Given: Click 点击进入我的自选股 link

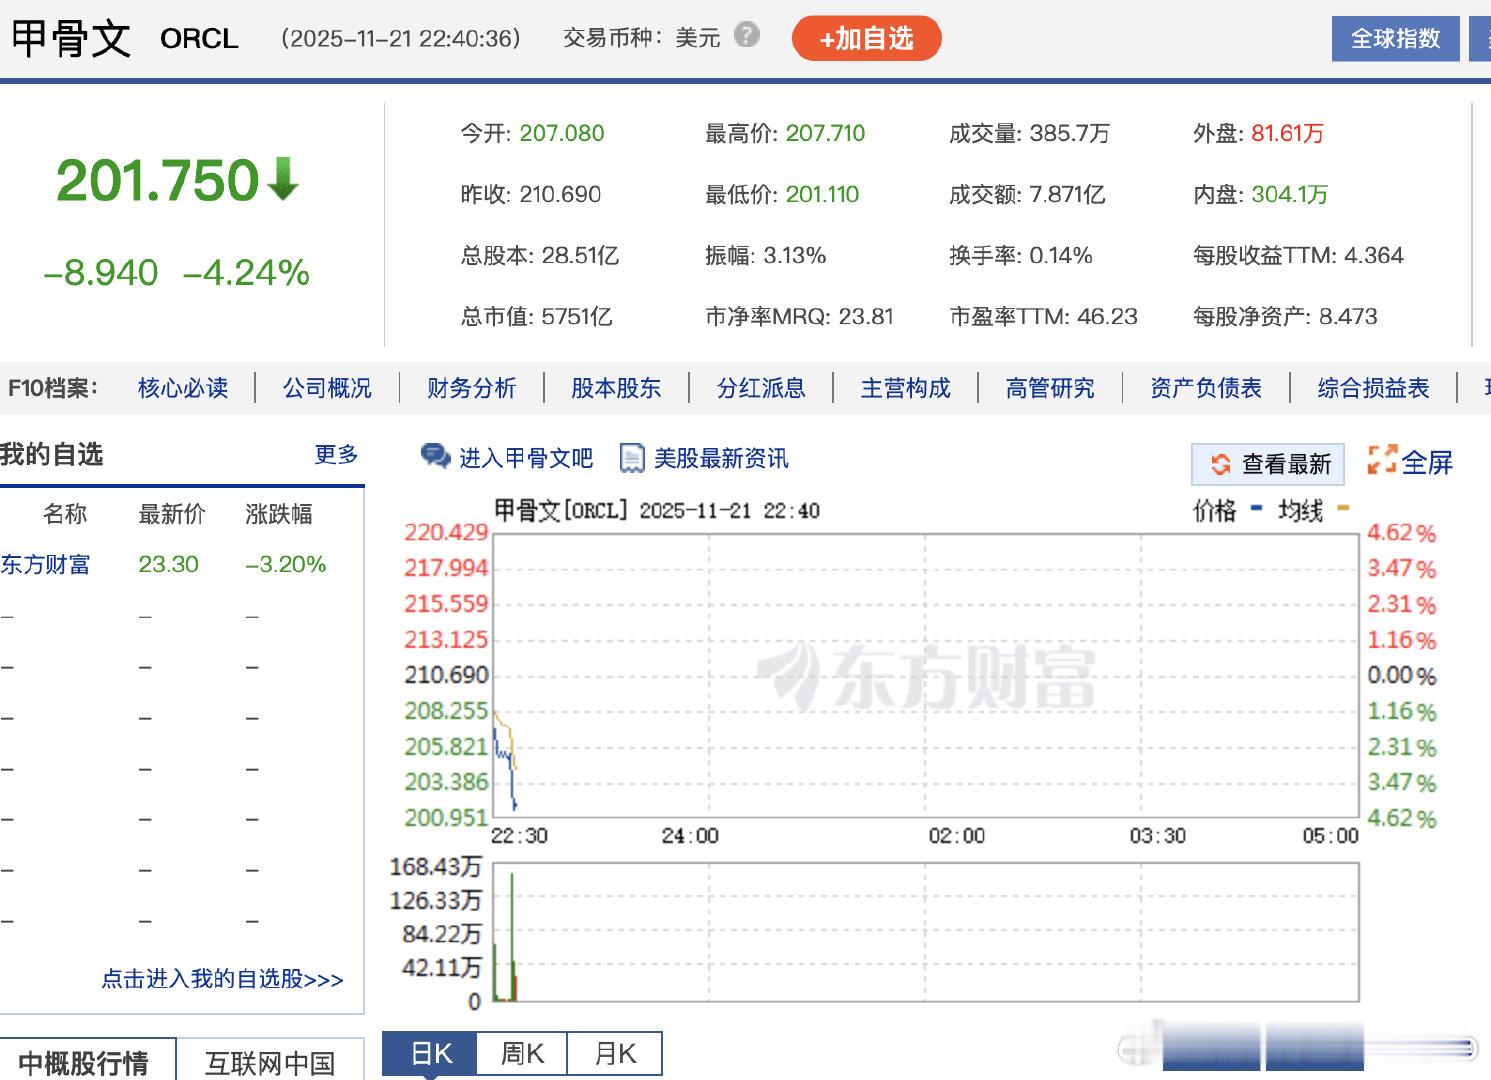Looking at the screenshot, I should pyautogui.click(x=222, y=979).
